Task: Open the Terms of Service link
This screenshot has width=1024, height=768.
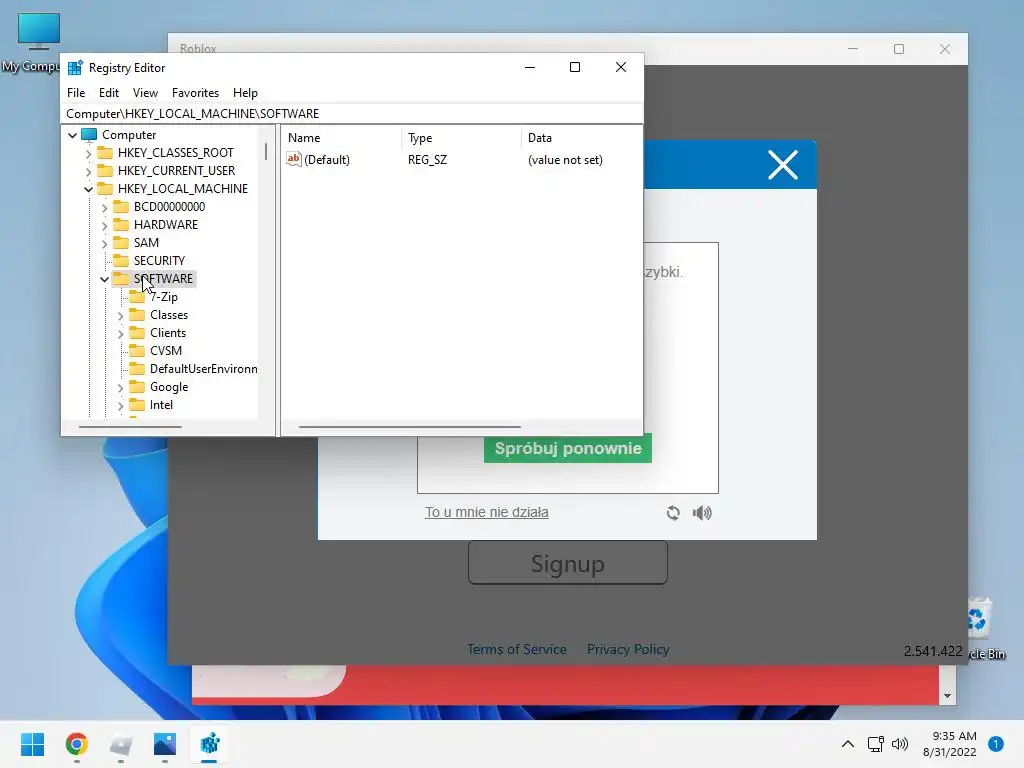Action: pyautogui.click(x=516, y=649)
